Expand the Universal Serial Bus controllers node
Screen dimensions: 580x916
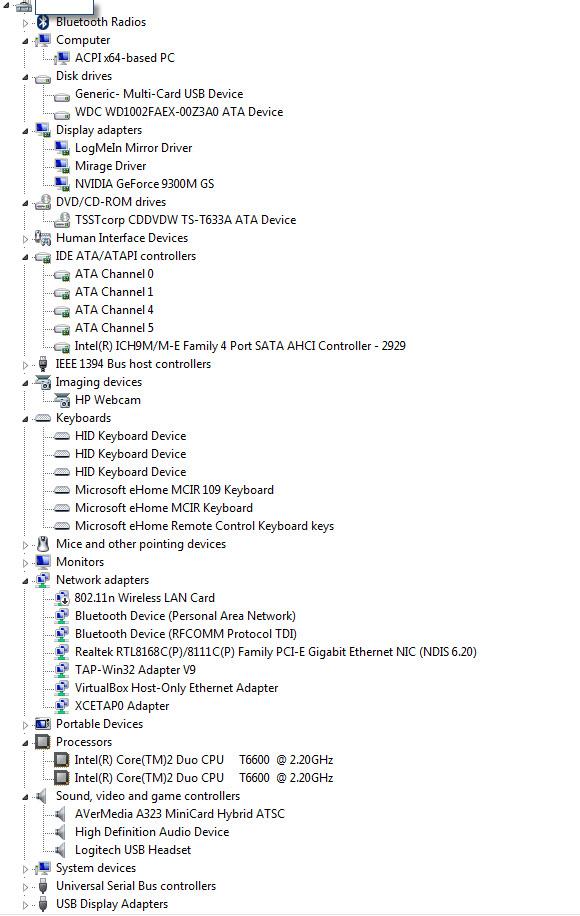(25, 887)
